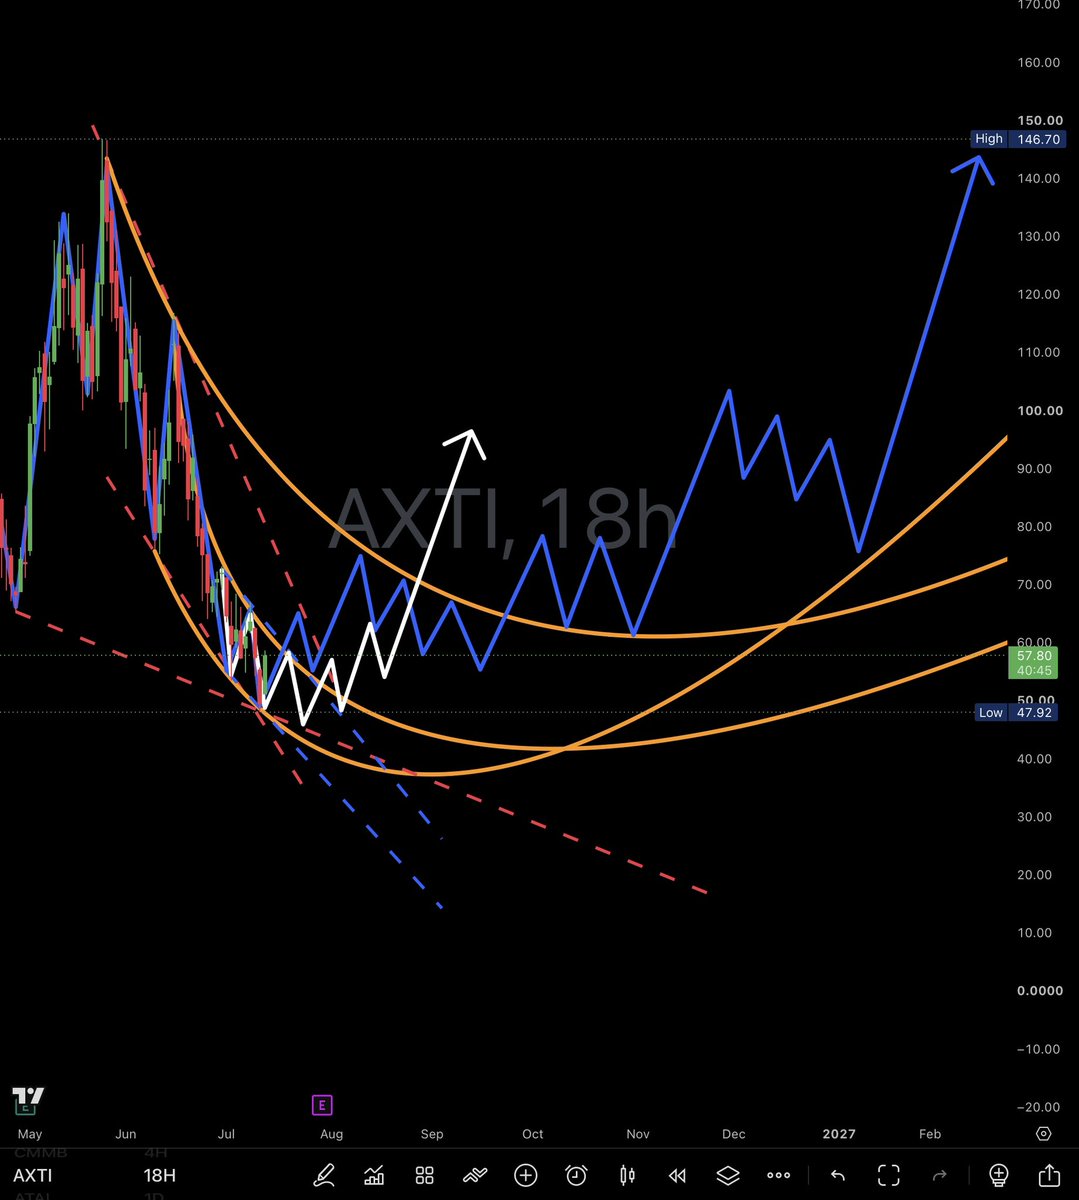Open the indicators chart icon
Image resolution: width=1079 pixels, height=1200 pixels.
point(374,1175)
